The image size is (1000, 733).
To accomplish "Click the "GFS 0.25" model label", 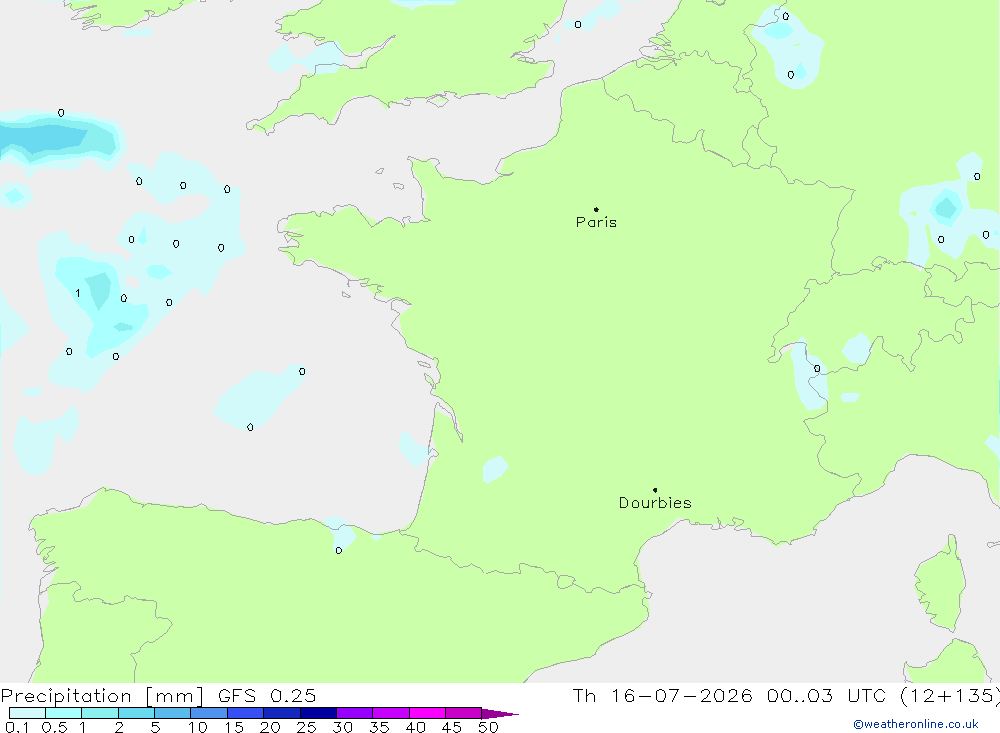I will (267, 696).
